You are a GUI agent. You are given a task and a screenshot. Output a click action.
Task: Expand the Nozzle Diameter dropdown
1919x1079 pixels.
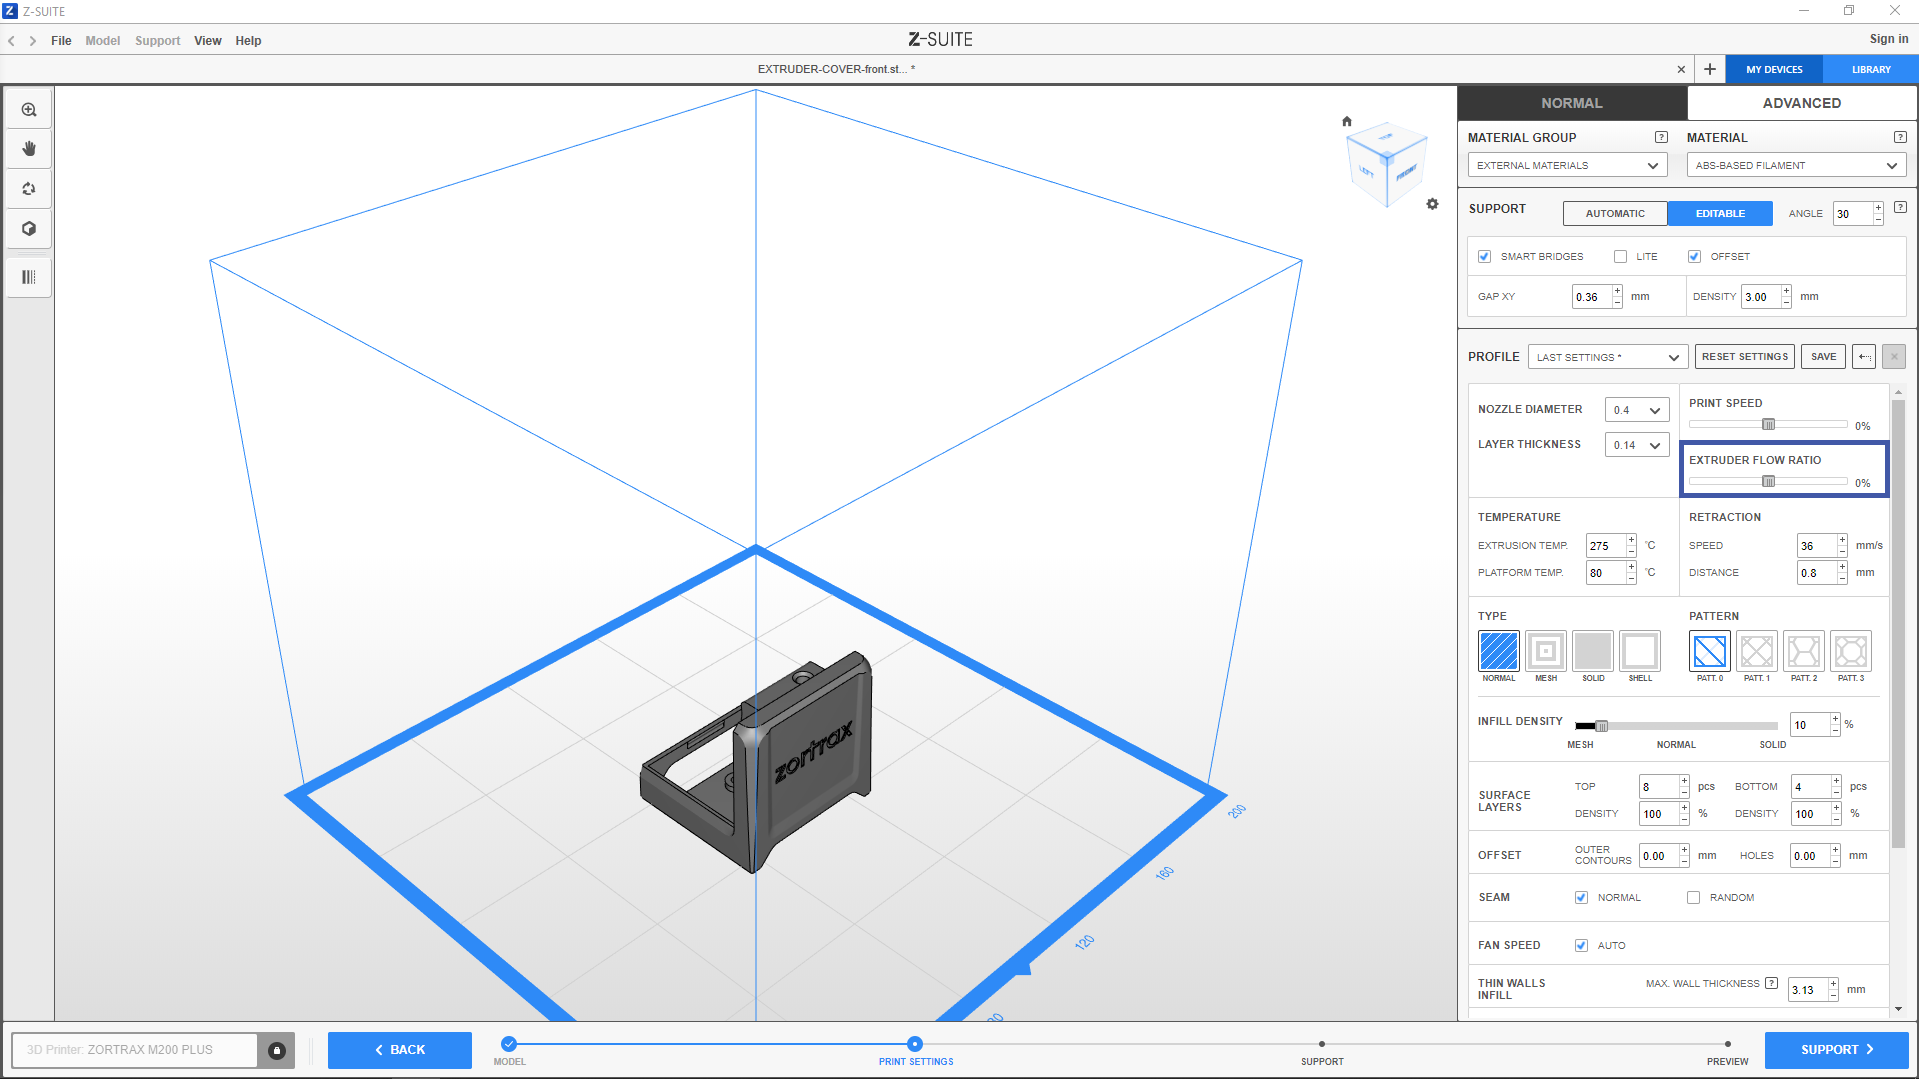(1636, 410)
